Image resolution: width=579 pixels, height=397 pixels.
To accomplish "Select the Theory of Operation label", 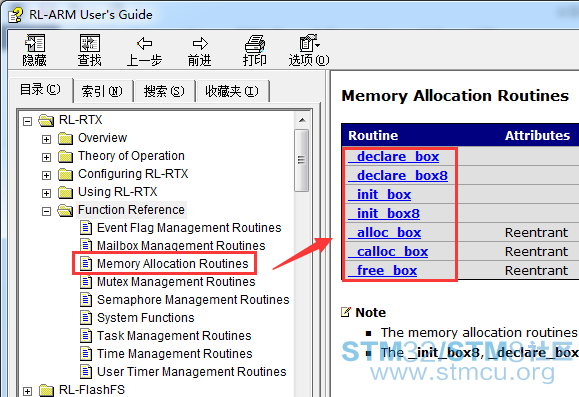I will tap(131, 156).
